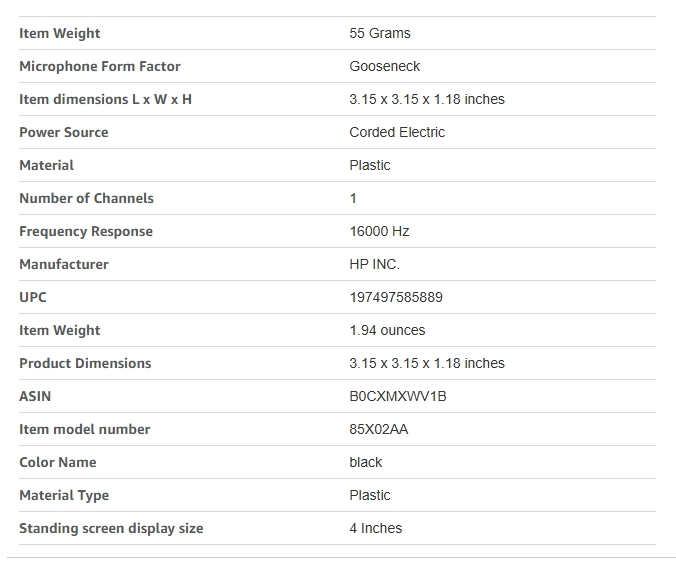
Task: Click the 55 Grams weight value
Action: pos(380,33)
